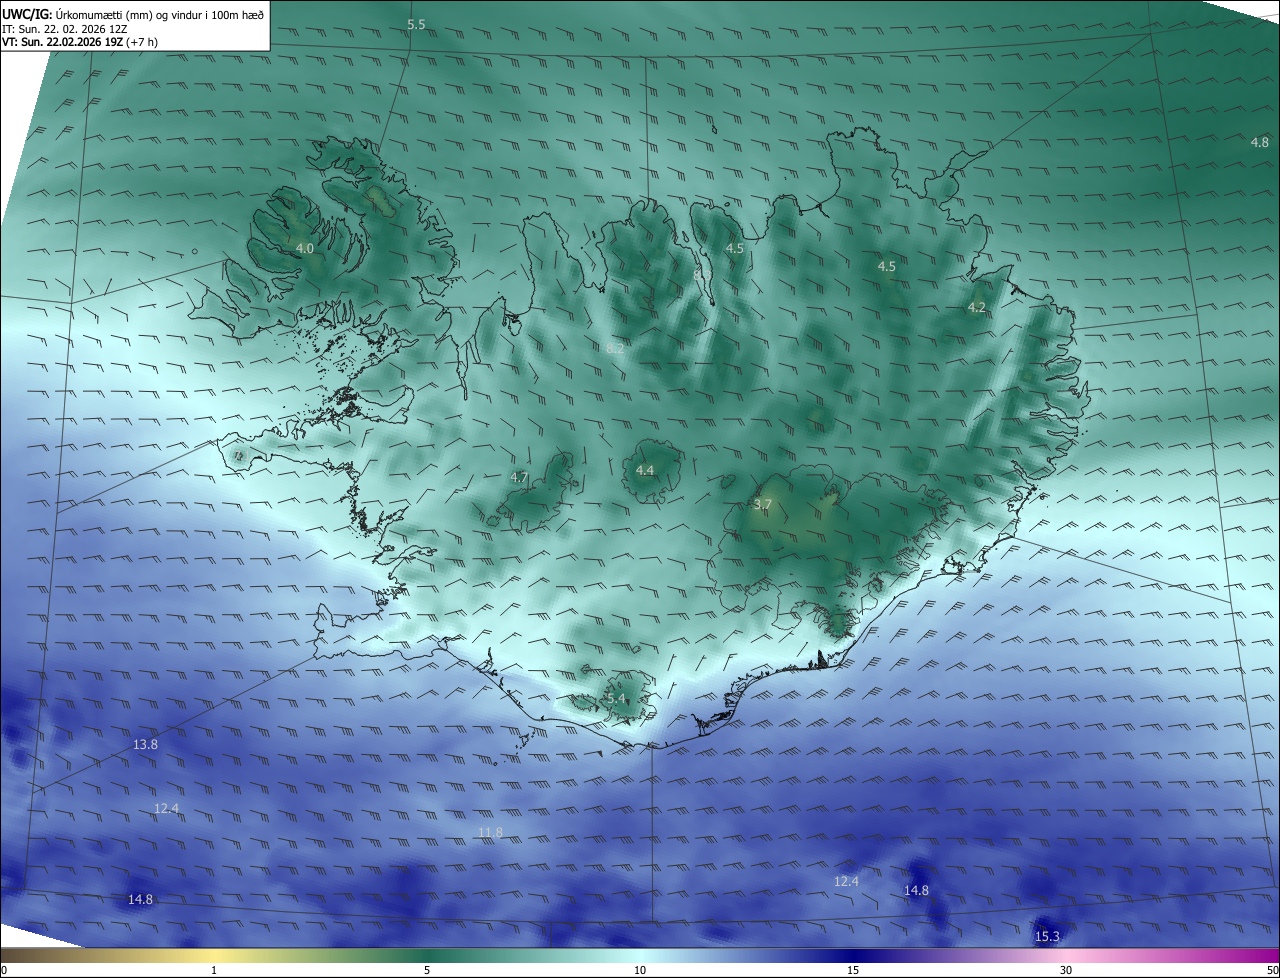Viewport: 1280px width, 978px height.
Task: Click the 15 tick on the color scale
Action: (x=853, y=970)
